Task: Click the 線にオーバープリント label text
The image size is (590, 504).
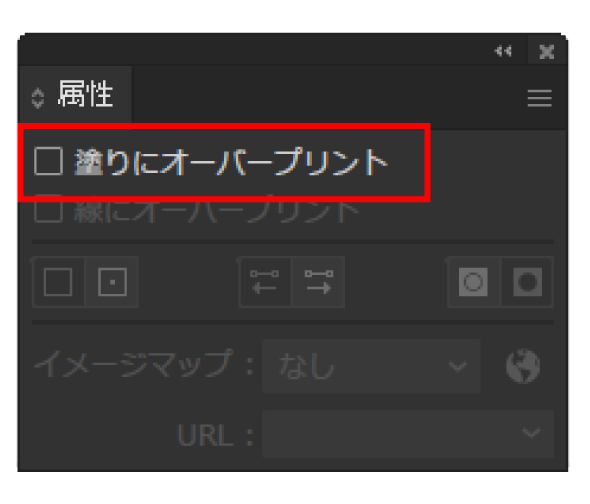Action: [x=217, y=209]
